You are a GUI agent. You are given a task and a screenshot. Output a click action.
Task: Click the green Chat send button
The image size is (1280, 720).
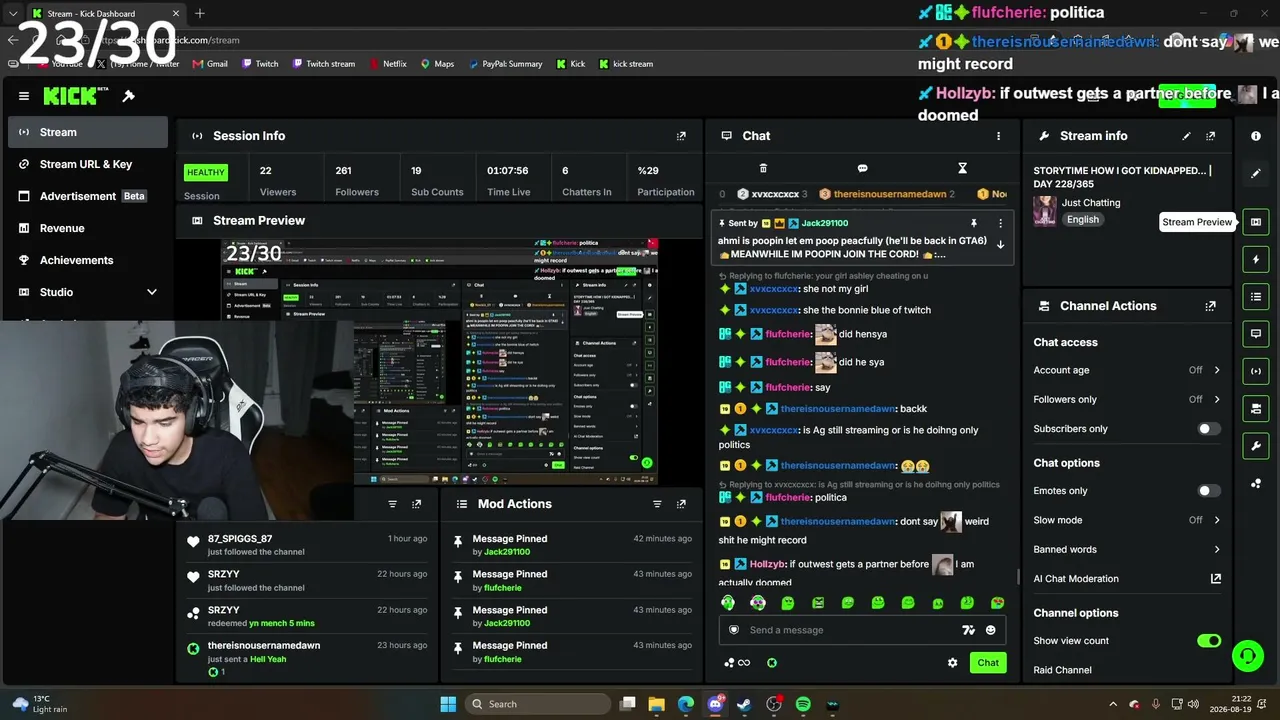988,662
